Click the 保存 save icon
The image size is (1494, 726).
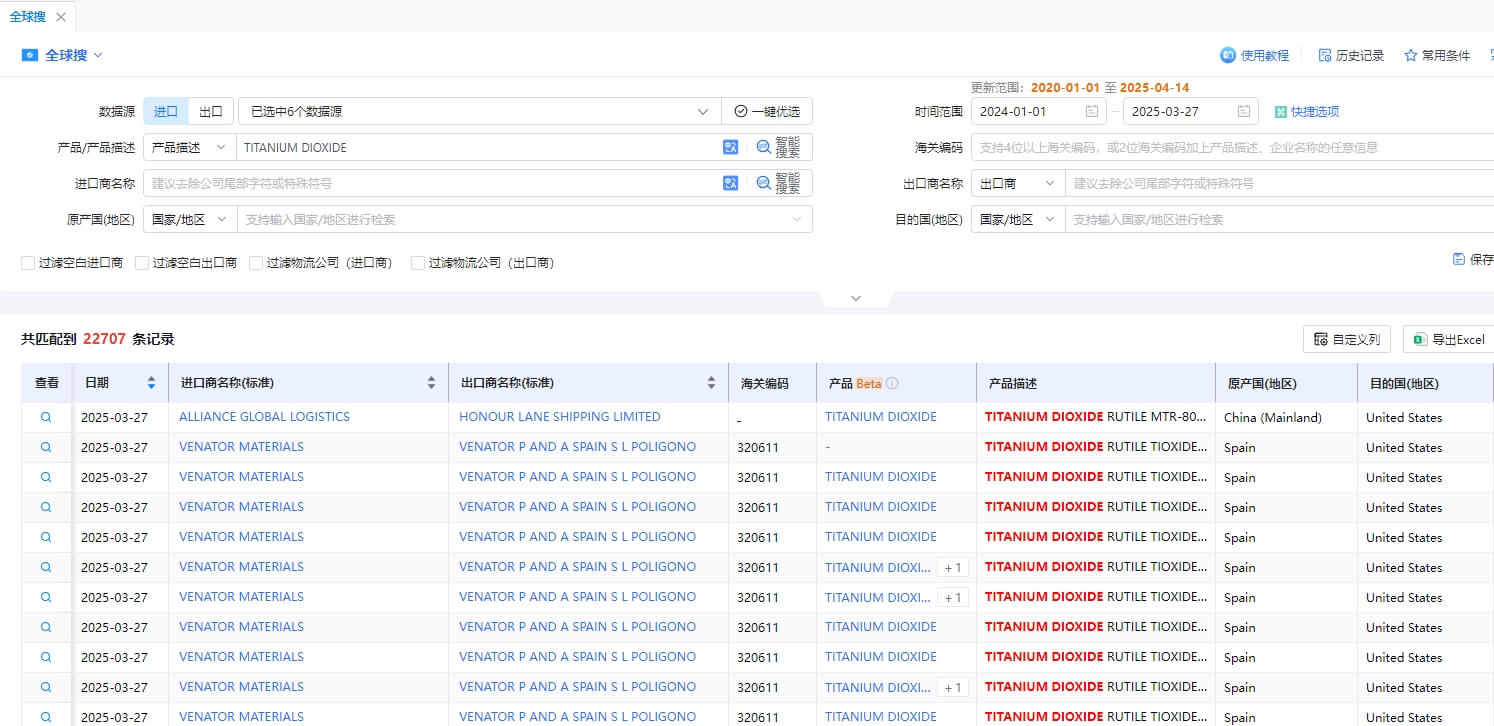click(x=1459, y=259)
